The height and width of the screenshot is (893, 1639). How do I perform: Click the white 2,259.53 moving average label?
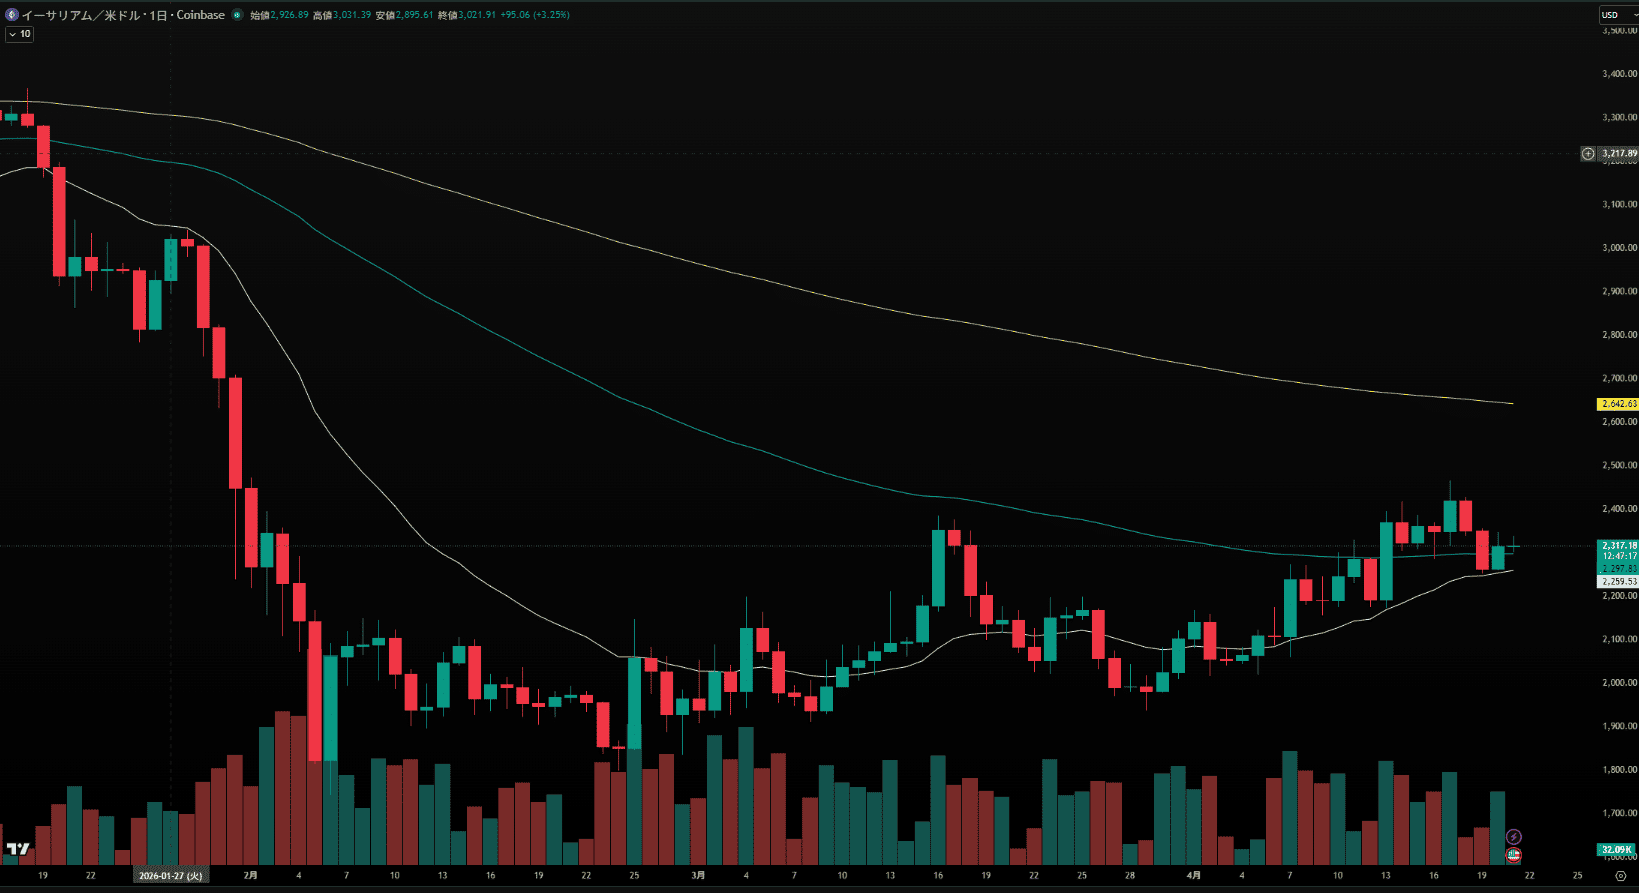pyautogui.click(x=1618, y=581)
